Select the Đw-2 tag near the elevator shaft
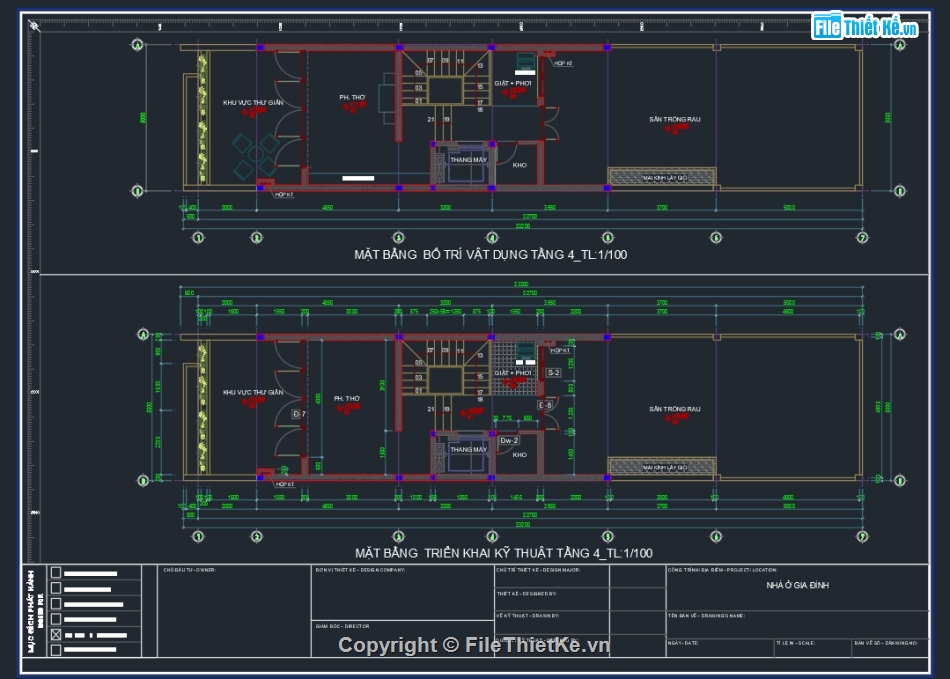Screen dimensions: 950x679 click(x=509, y=441)
